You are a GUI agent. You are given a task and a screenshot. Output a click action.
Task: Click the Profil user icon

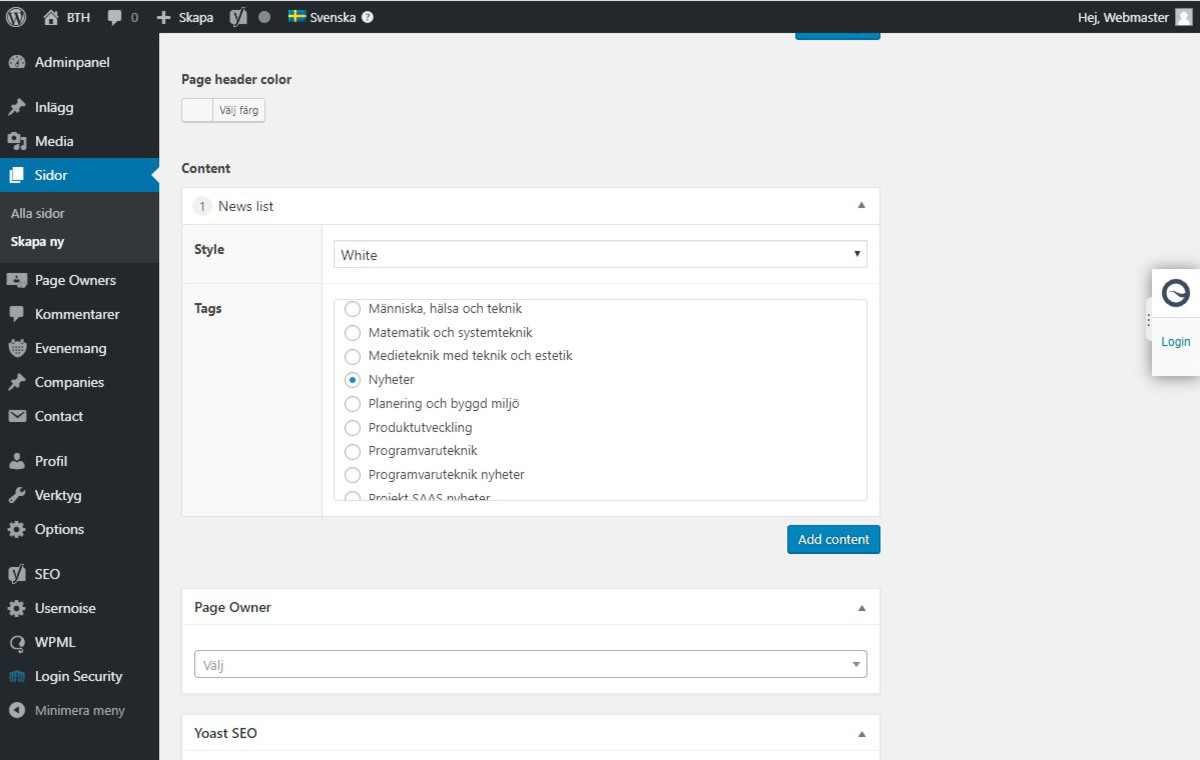click(x=17, y=461)
